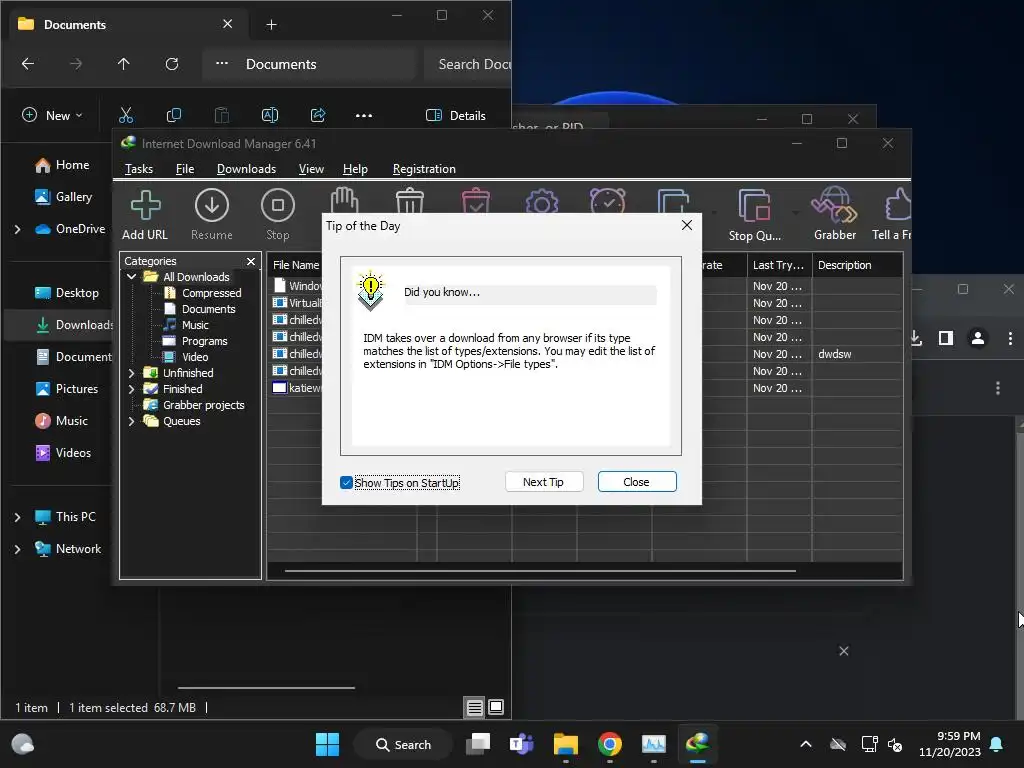Expand Network in File Explorer sidebar
The height and width of the screenshot is (768, 1024).
tap(18, 549)
